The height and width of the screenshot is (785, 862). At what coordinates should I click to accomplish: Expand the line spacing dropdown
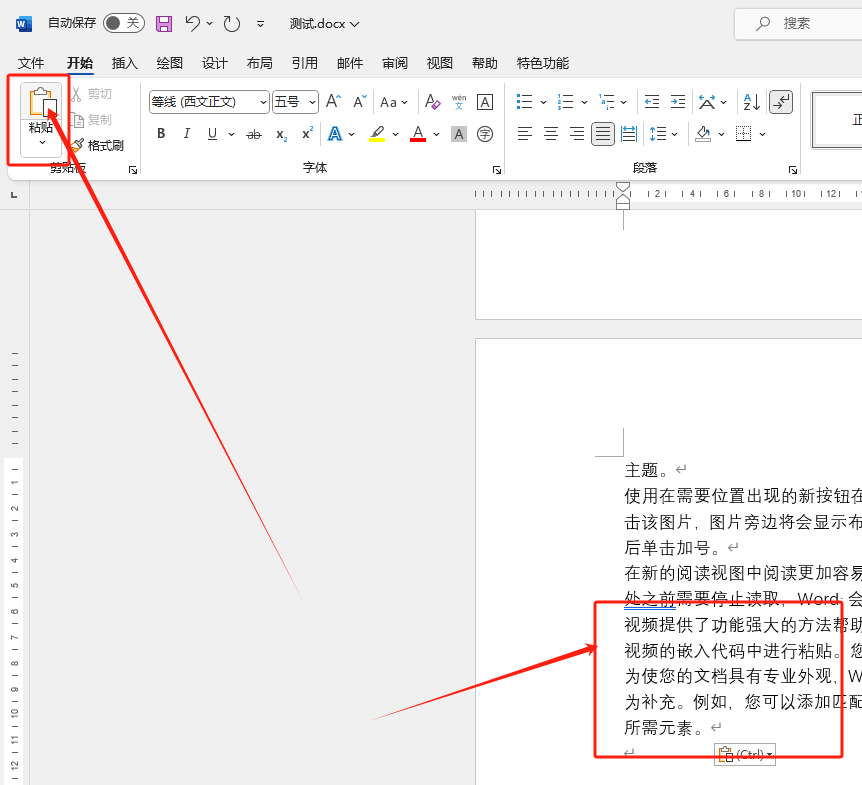[674, 134]
